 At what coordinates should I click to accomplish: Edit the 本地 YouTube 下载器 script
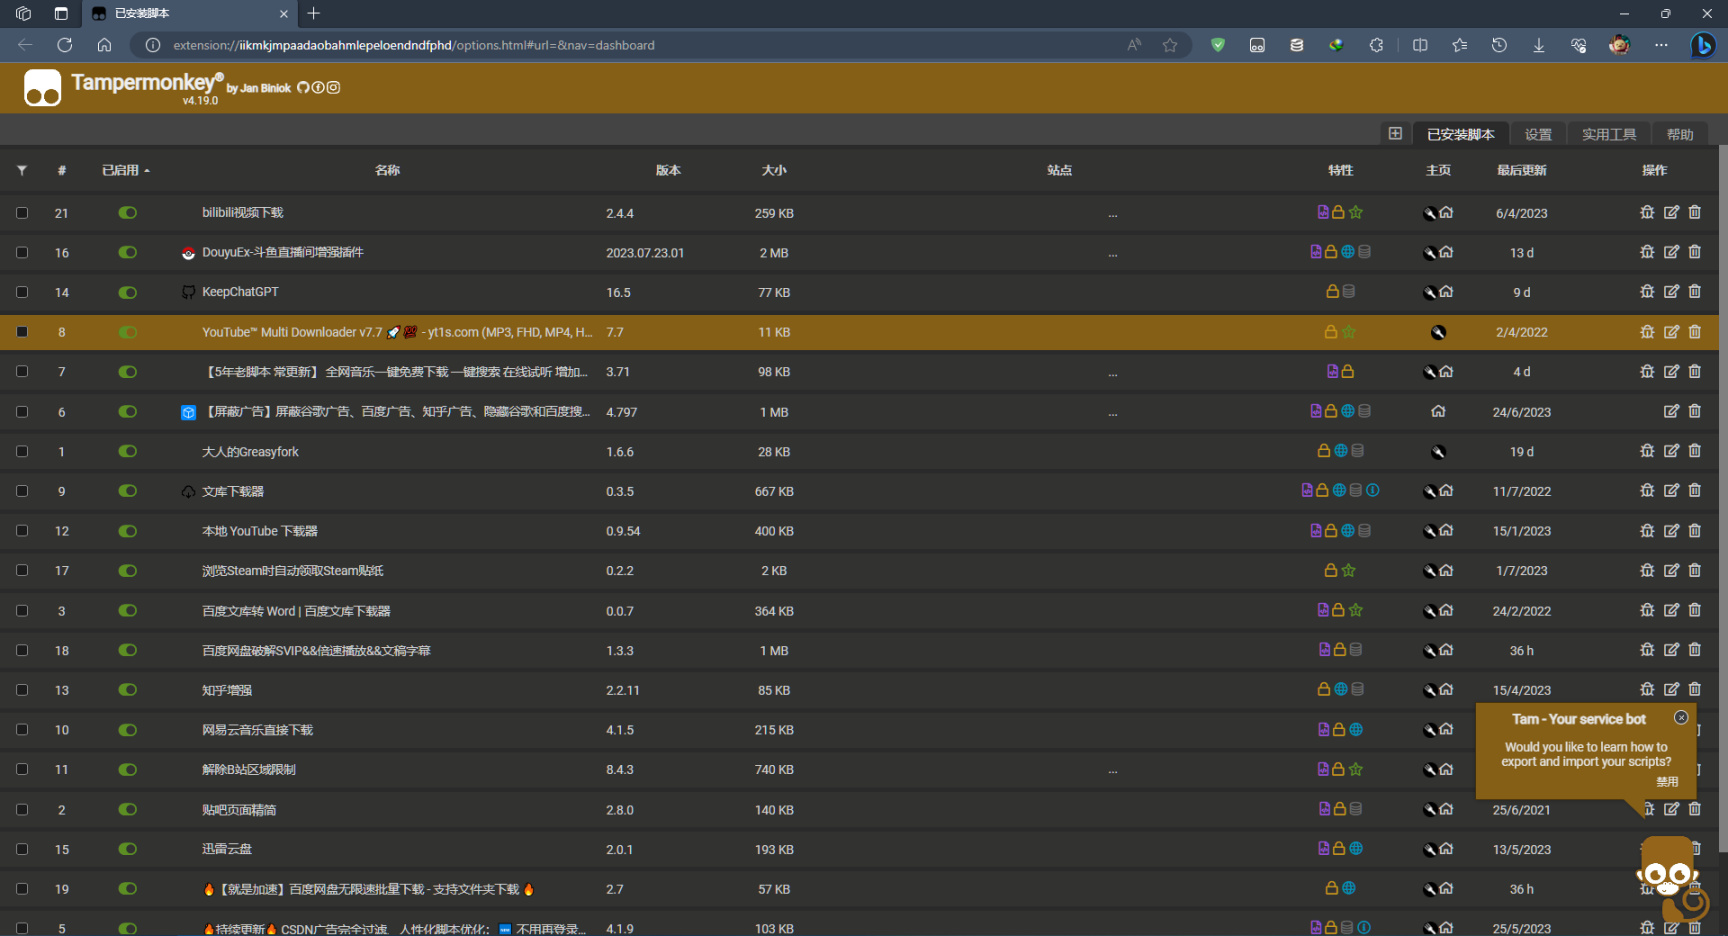point(1671,531)
